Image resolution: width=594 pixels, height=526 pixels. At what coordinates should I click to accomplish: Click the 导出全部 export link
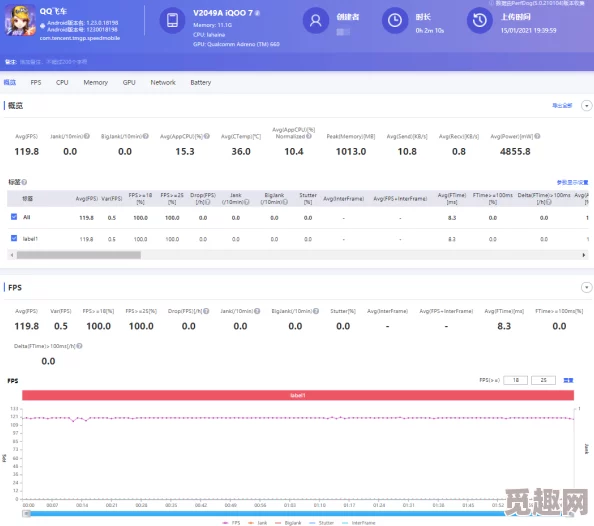562,105
